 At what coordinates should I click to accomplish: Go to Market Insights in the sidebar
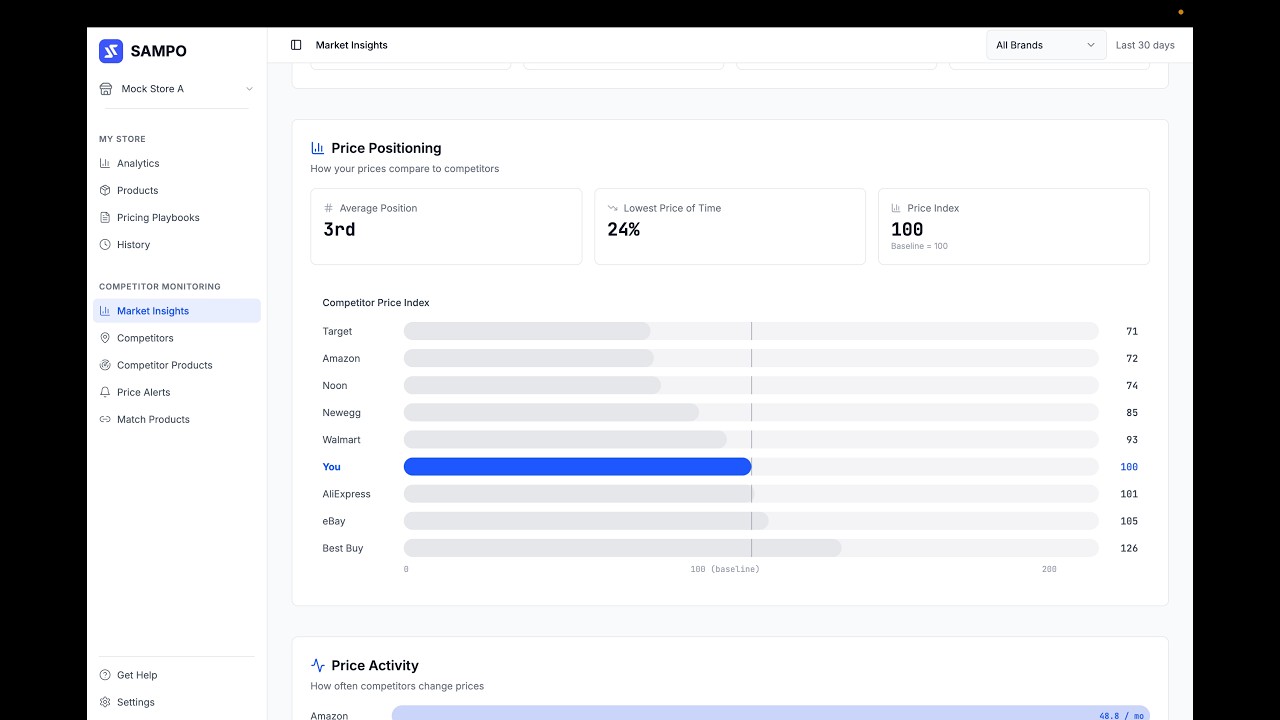pos(177,311)
